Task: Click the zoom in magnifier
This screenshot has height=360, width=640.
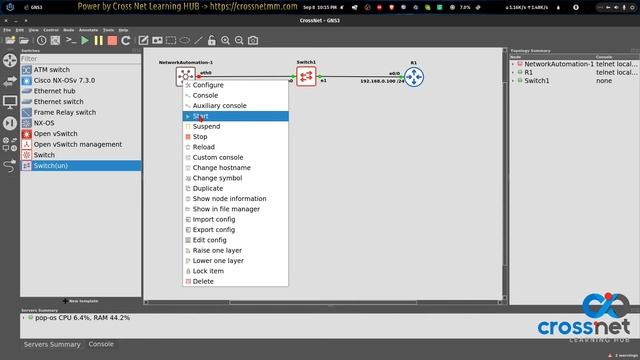Action: click(225, 40)
